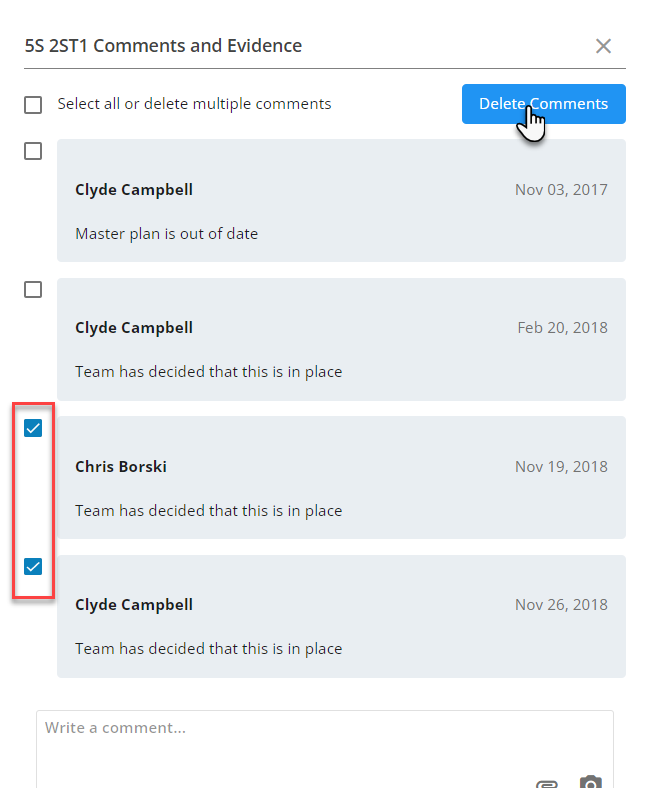This screenshot has width=650, height=788.
Task: Click the paperclip attachment icon
Action: [x=546, y=783]
